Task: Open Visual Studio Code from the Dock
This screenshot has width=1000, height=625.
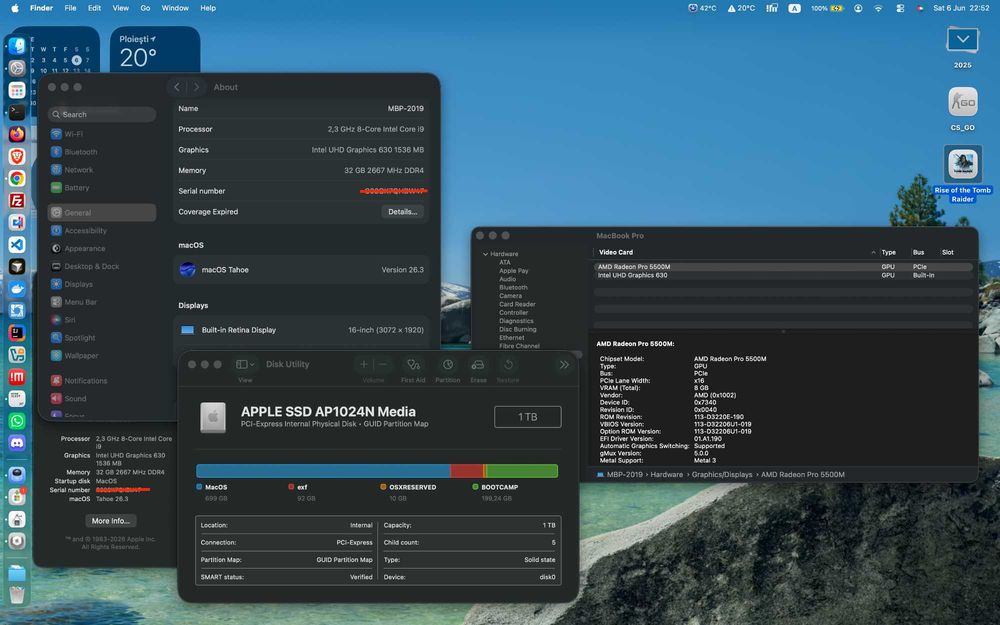Action: pyautogui.click(x=17, y=244)
